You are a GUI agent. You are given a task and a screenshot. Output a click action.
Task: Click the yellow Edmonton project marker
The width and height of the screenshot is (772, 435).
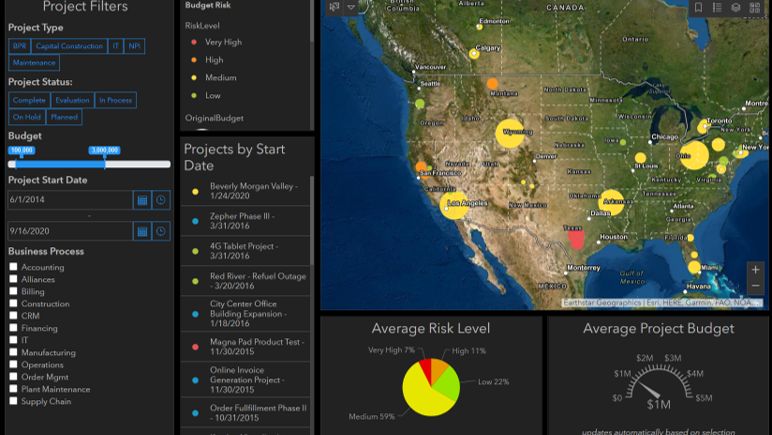[480, 27]
